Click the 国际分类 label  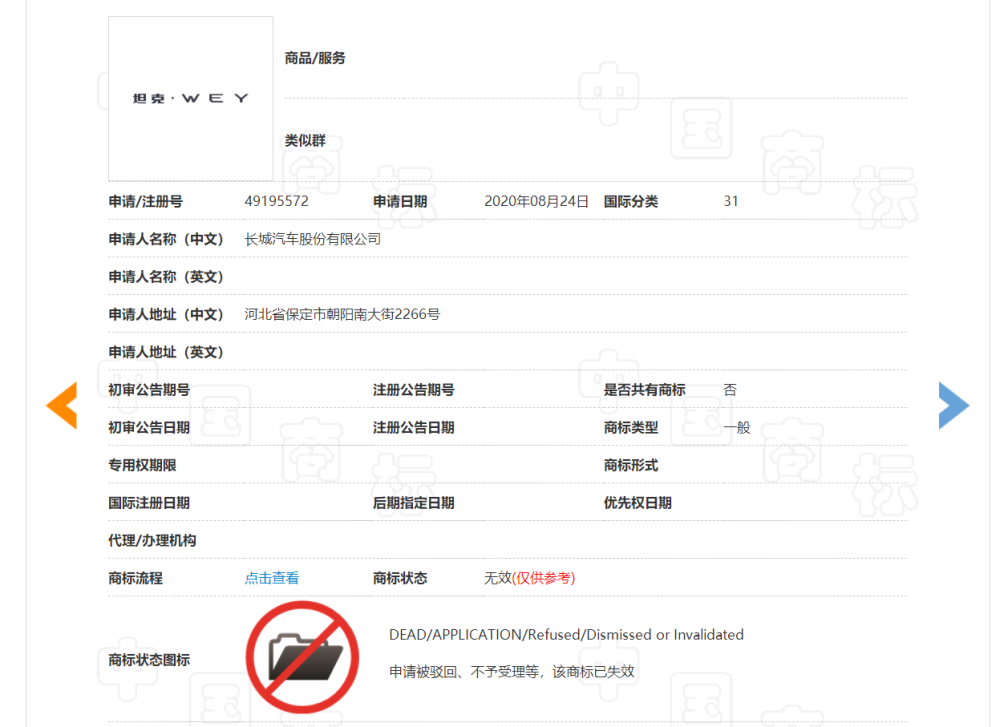coord(631,202)
